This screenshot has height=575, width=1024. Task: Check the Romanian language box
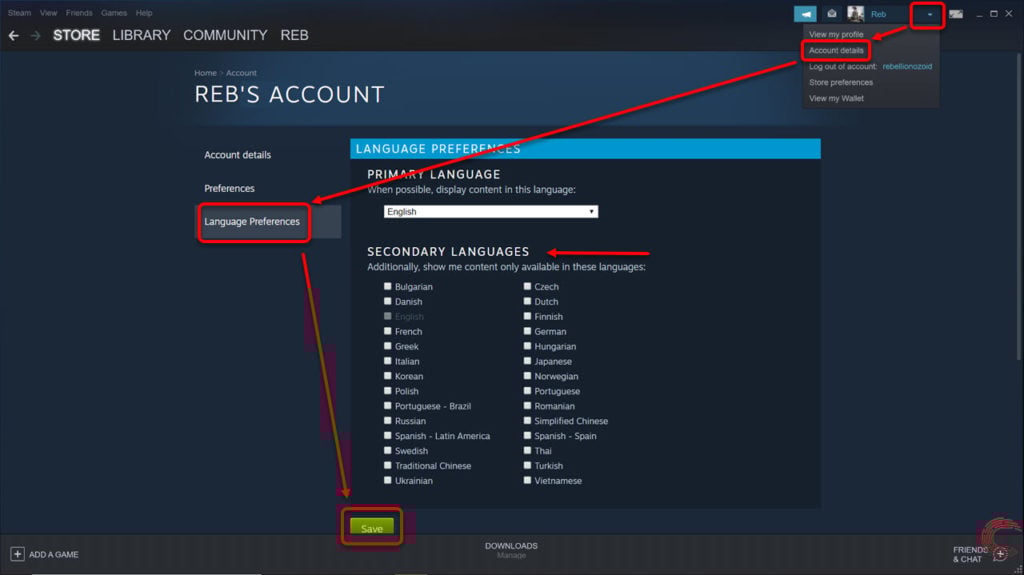click(527, 406)
